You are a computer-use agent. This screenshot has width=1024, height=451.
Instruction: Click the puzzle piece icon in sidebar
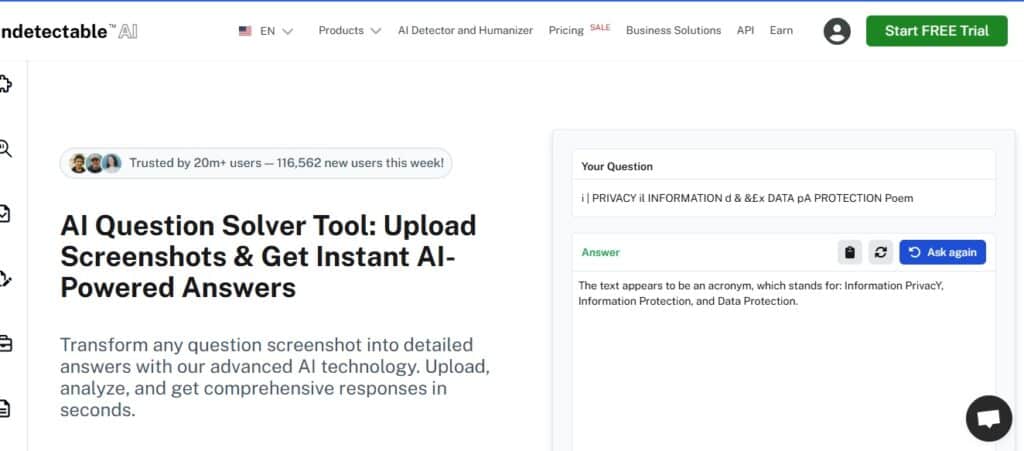click(5, 84)
